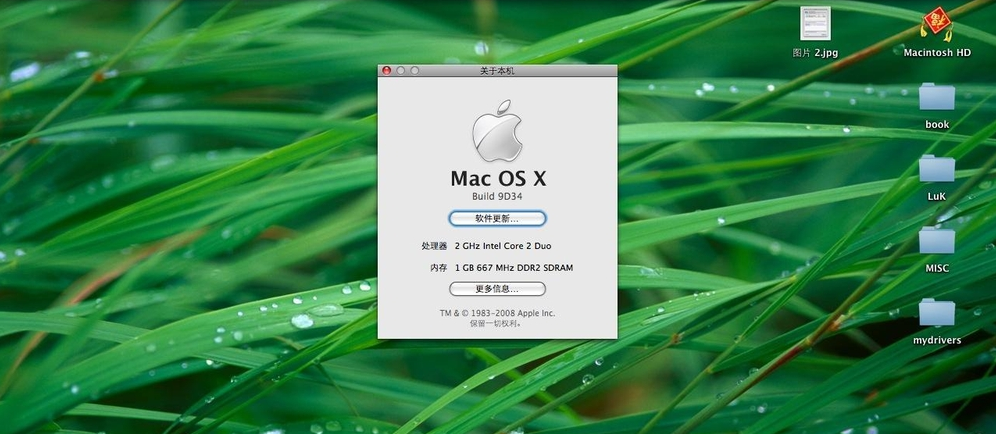Click the zoom button of 关于本机 window
Image resolution: width=996 pixels, height=434 pixels.
pos(414,71)
